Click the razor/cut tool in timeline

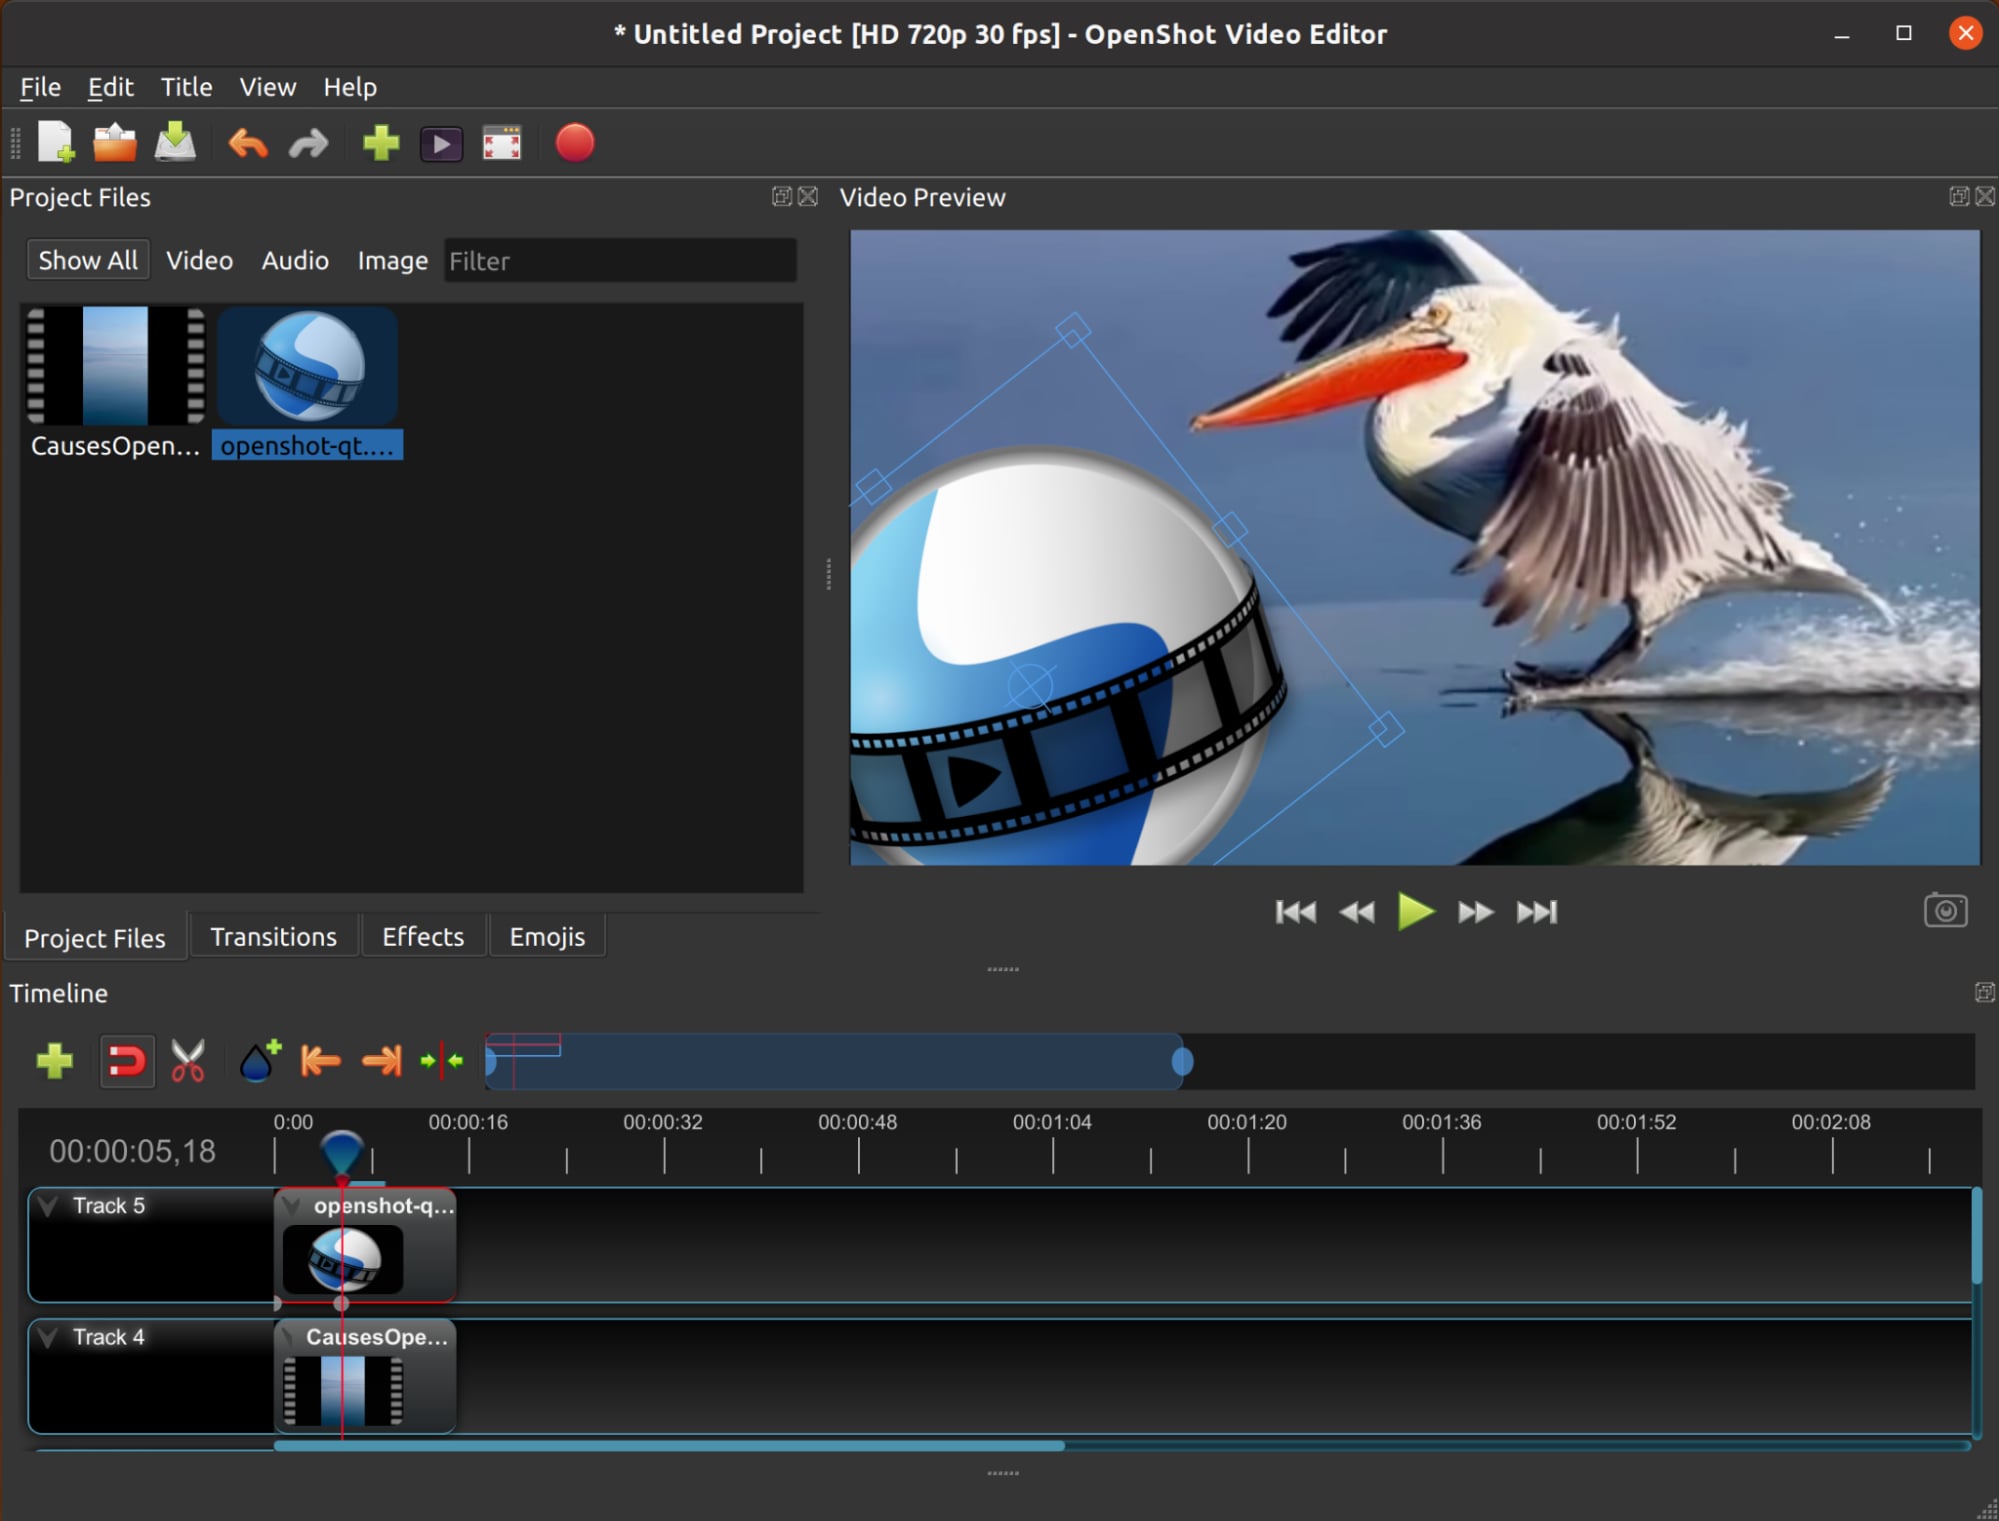[x=187, y=1059]
